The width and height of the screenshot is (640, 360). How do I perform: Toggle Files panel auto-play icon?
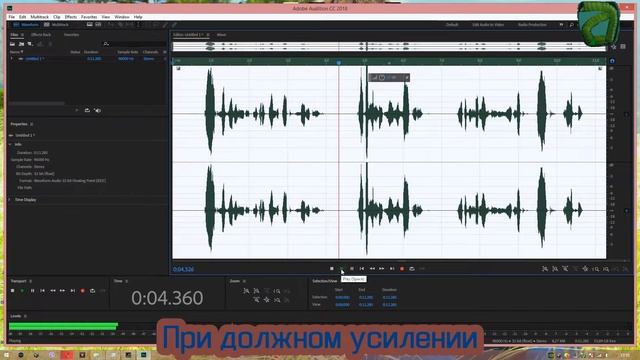[98, 111]
